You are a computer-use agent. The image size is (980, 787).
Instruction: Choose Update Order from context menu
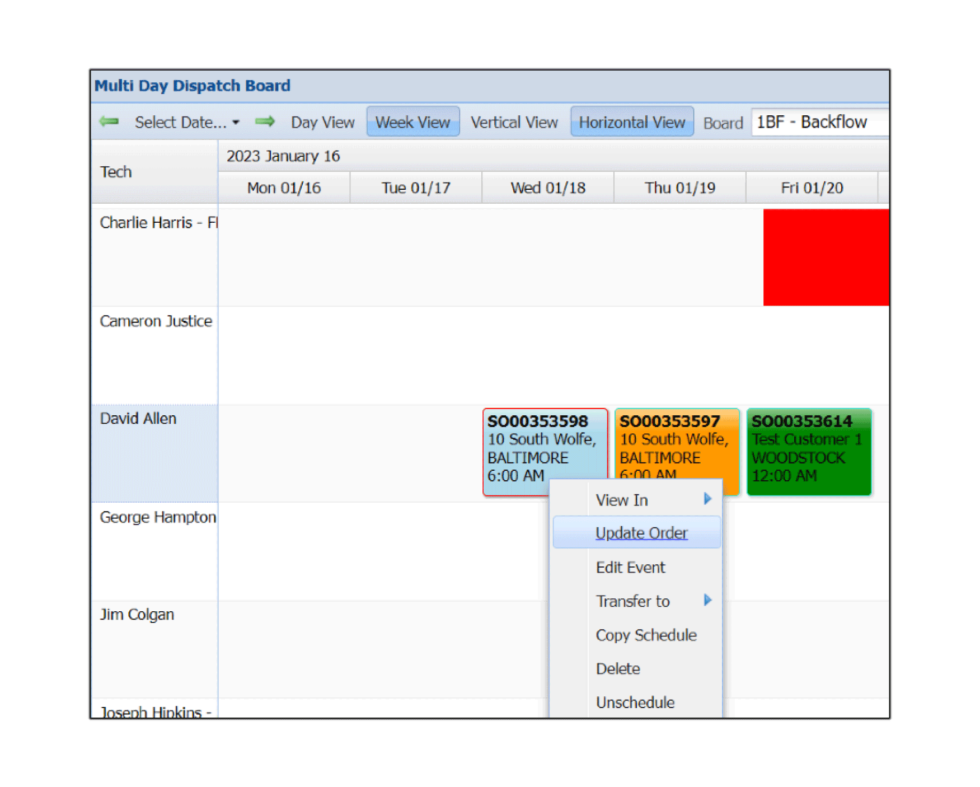[641, 533]
